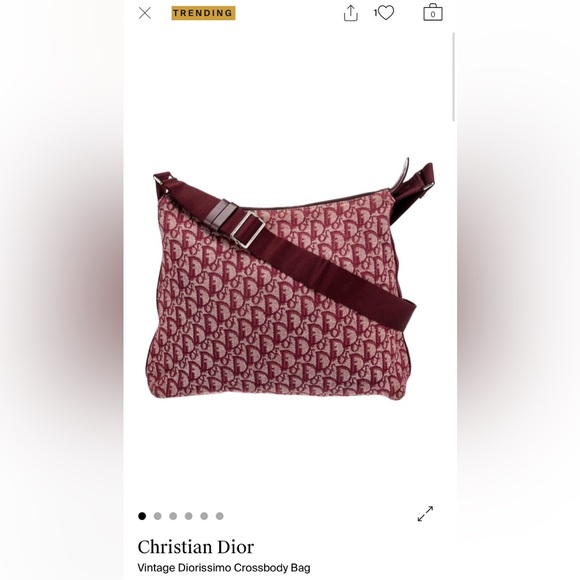Select the fifth image pagination dot
This screenshot has height=580, width=580.
pyautogui.click(x=204, y=516)
